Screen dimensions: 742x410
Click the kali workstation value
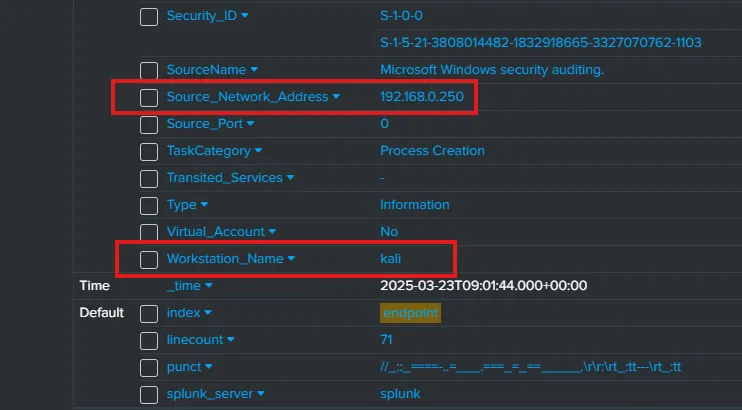(391, 259)
